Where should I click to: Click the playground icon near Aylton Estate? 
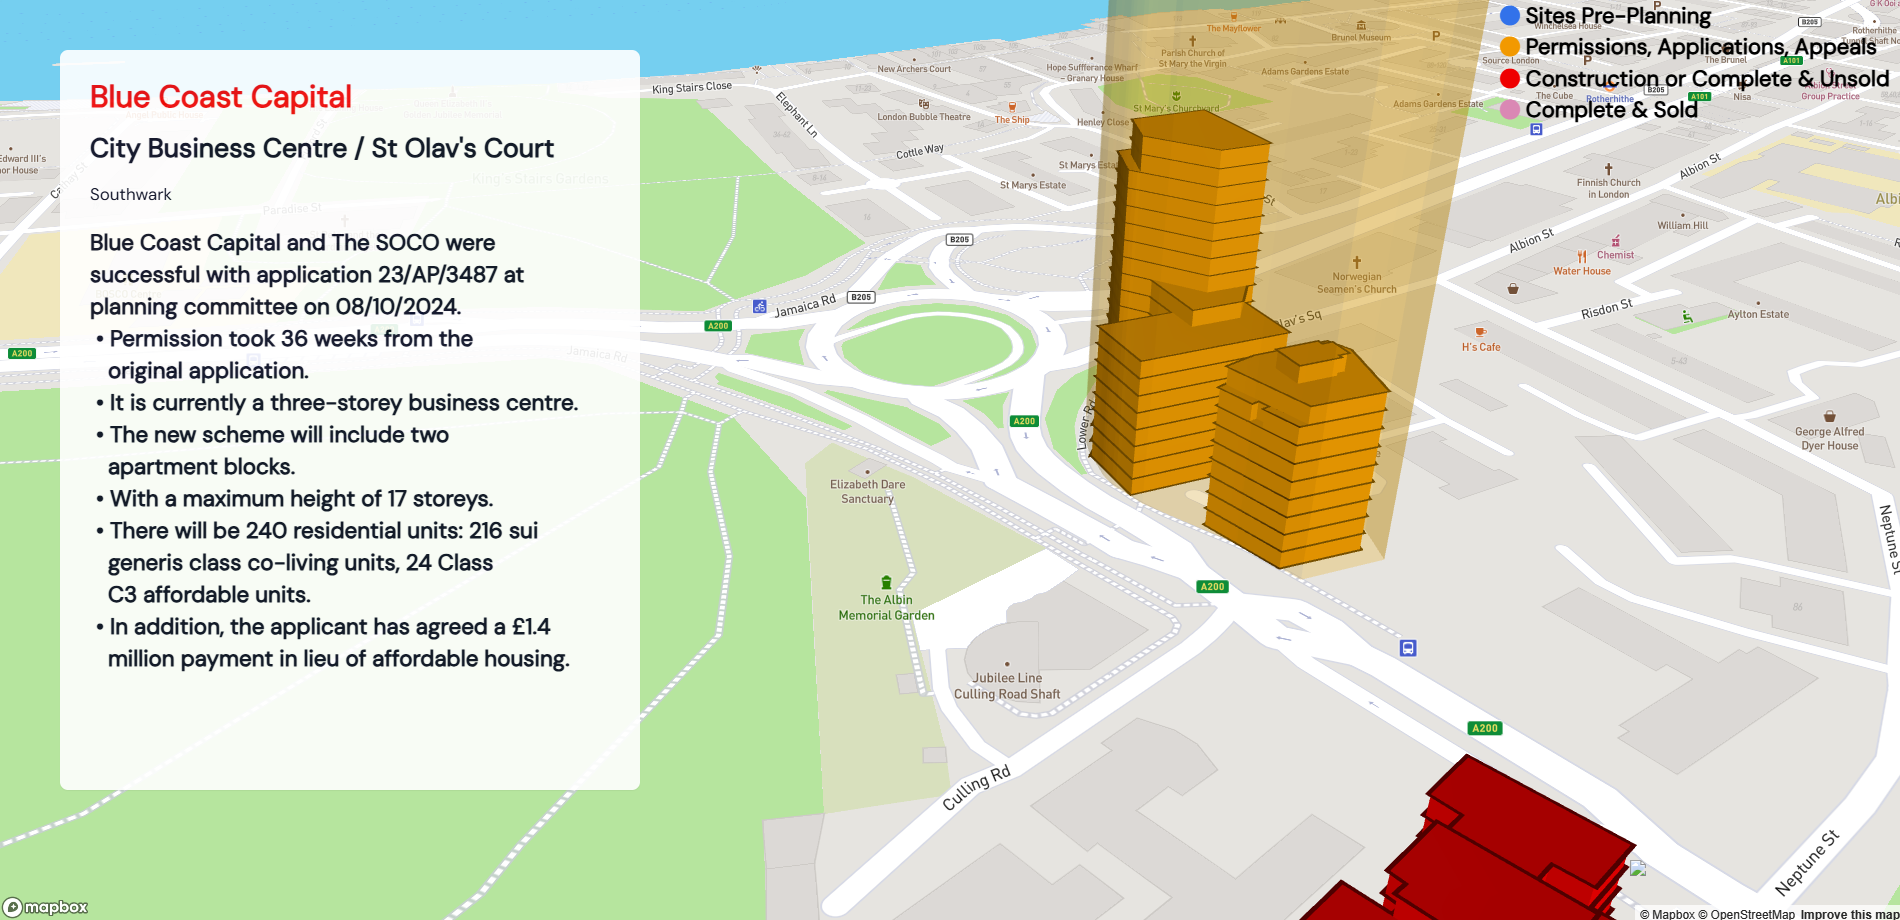pos(1687,316)
